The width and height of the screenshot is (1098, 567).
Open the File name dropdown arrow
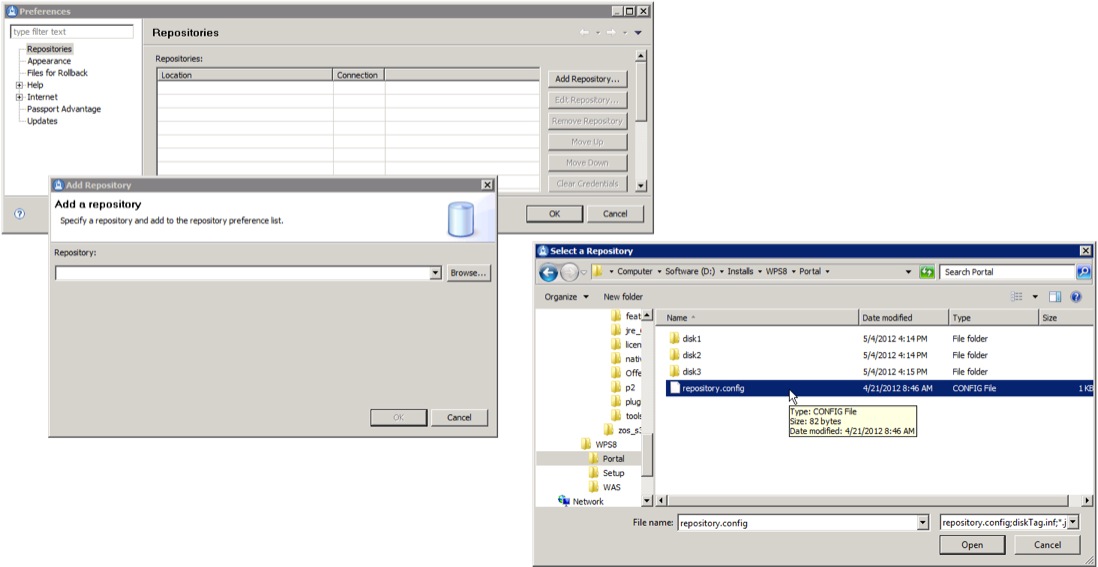pyautogui.click(x=922, y=523)
